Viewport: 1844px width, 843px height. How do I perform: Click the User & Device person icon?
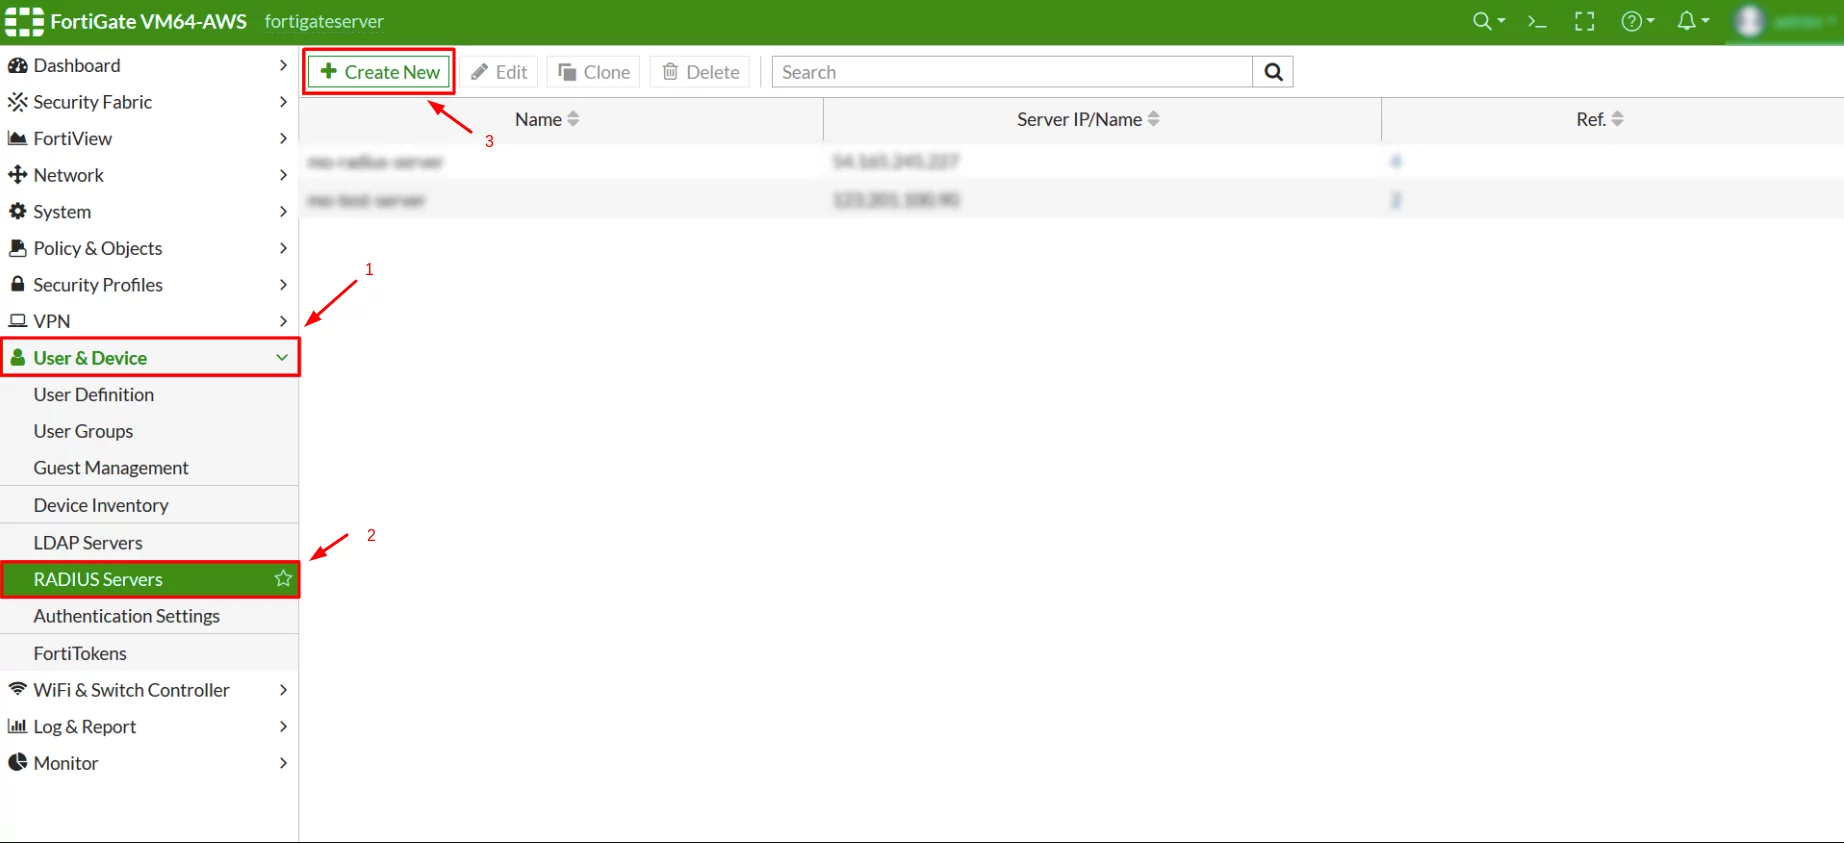(17, 357)
